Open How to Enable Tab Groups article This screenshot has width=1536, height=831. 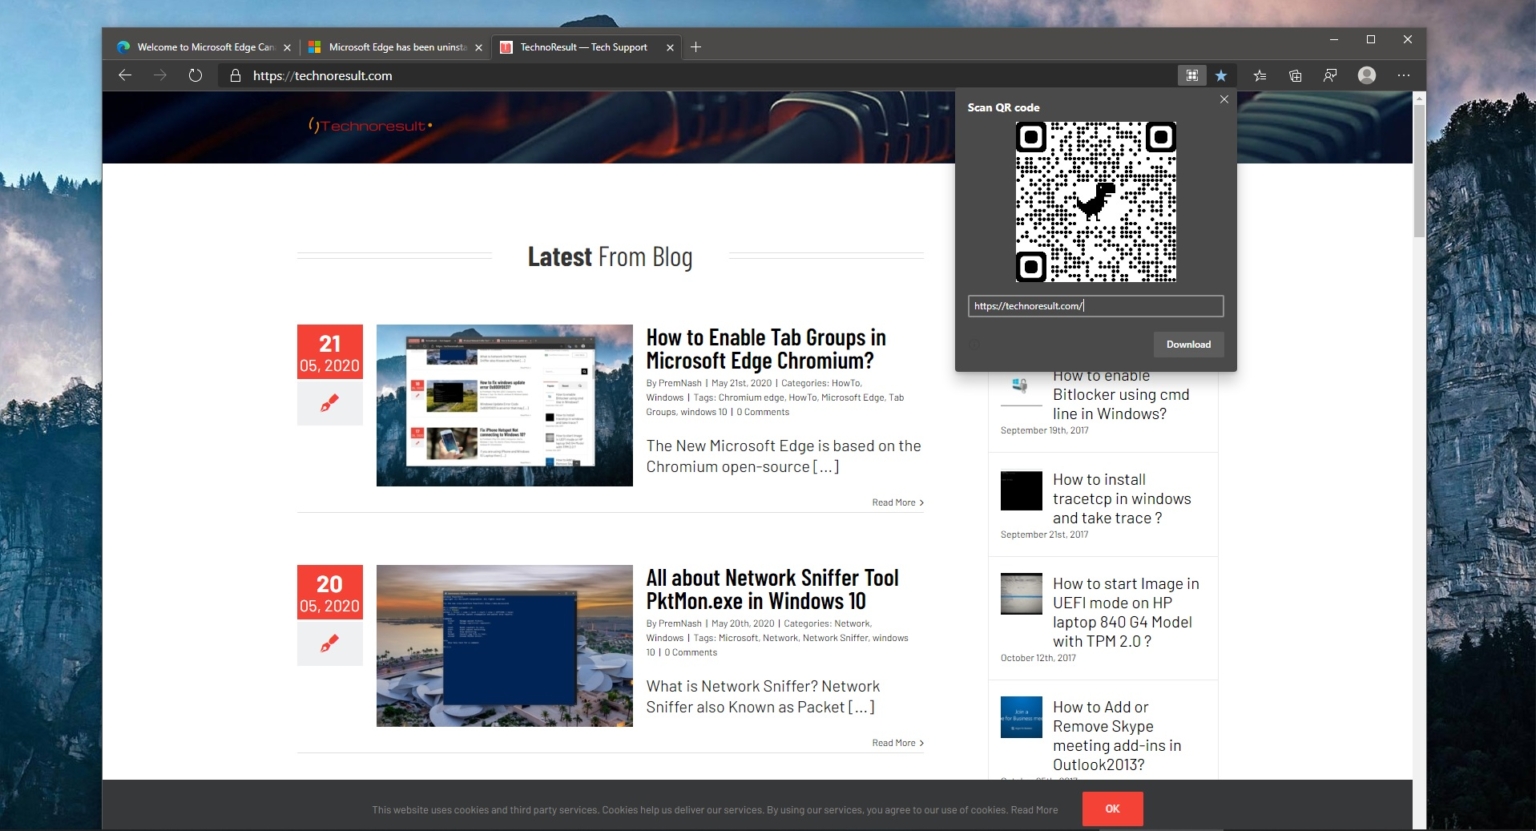[x=766, y=348]
